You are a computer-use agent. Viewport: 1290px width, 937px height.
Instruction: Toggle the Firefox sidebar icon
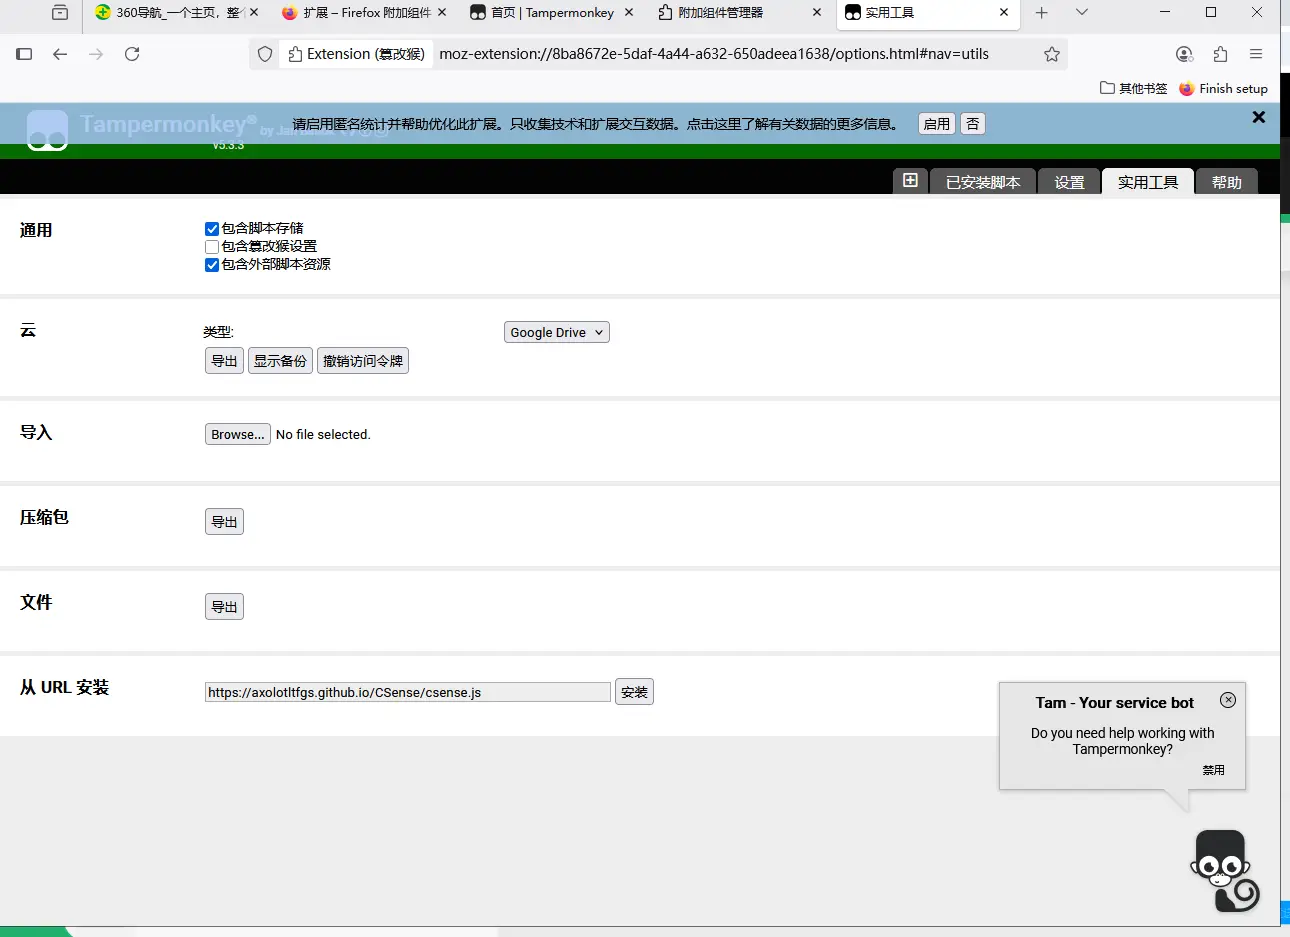click(24, 54)
